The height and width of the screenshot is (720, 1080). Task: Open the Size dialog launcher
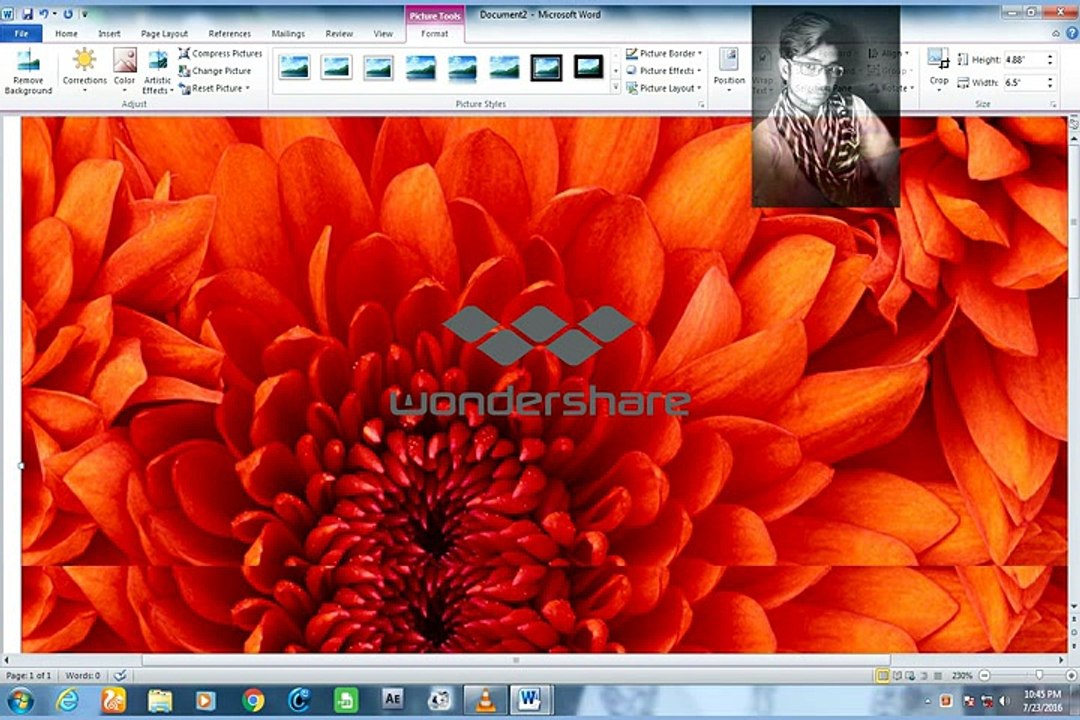pos(1053,105)
